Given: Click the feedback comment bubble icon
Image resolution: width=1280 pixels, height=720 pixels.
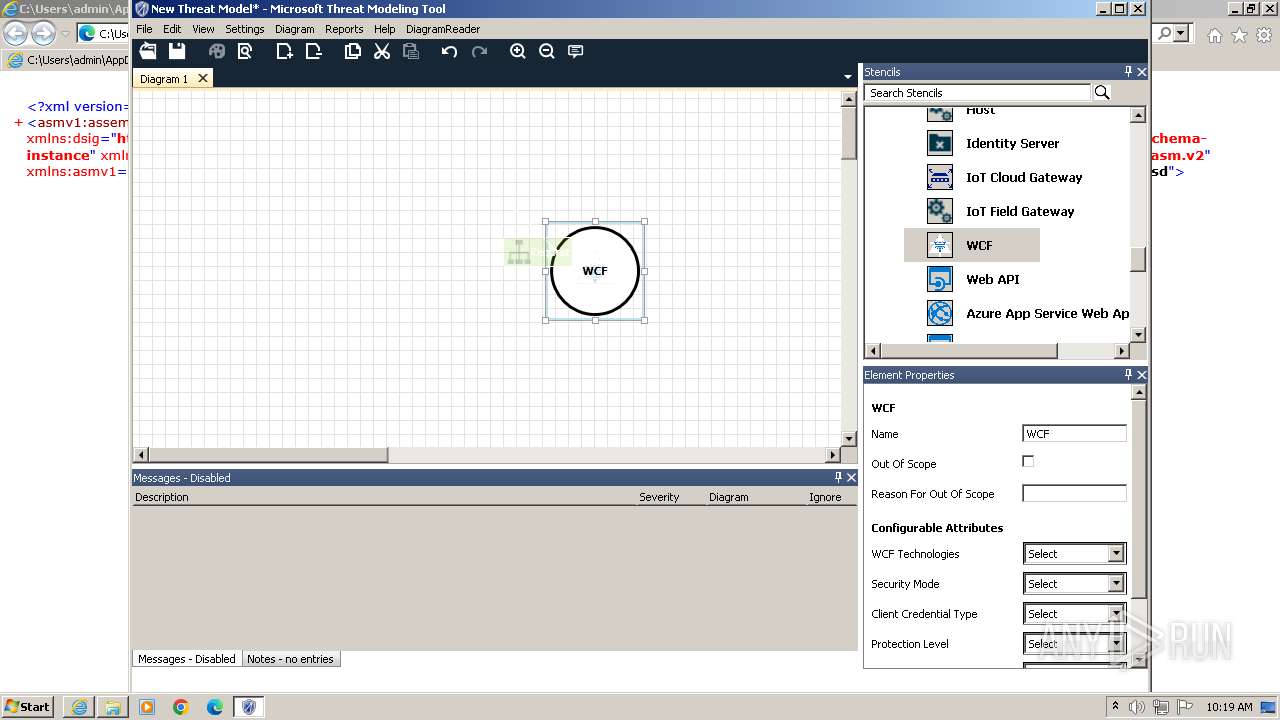Looking at the screenshot, I should 576,51.
